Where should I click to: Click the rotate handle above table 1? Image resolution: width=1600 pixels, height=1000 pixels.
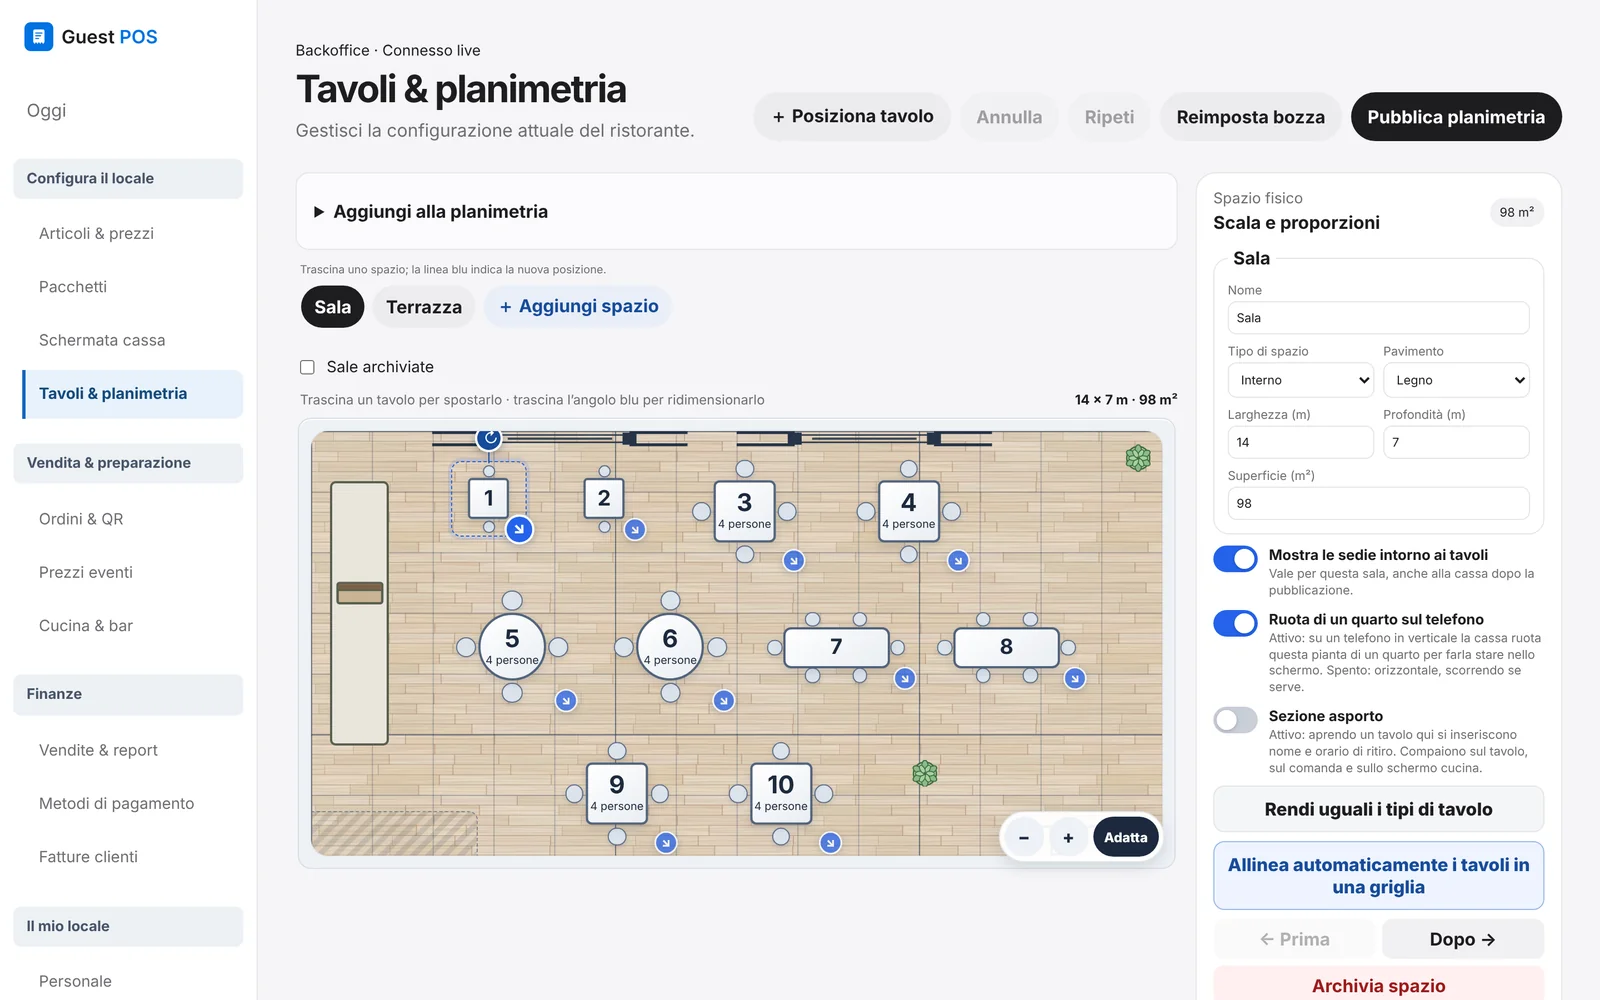point(489,438)
